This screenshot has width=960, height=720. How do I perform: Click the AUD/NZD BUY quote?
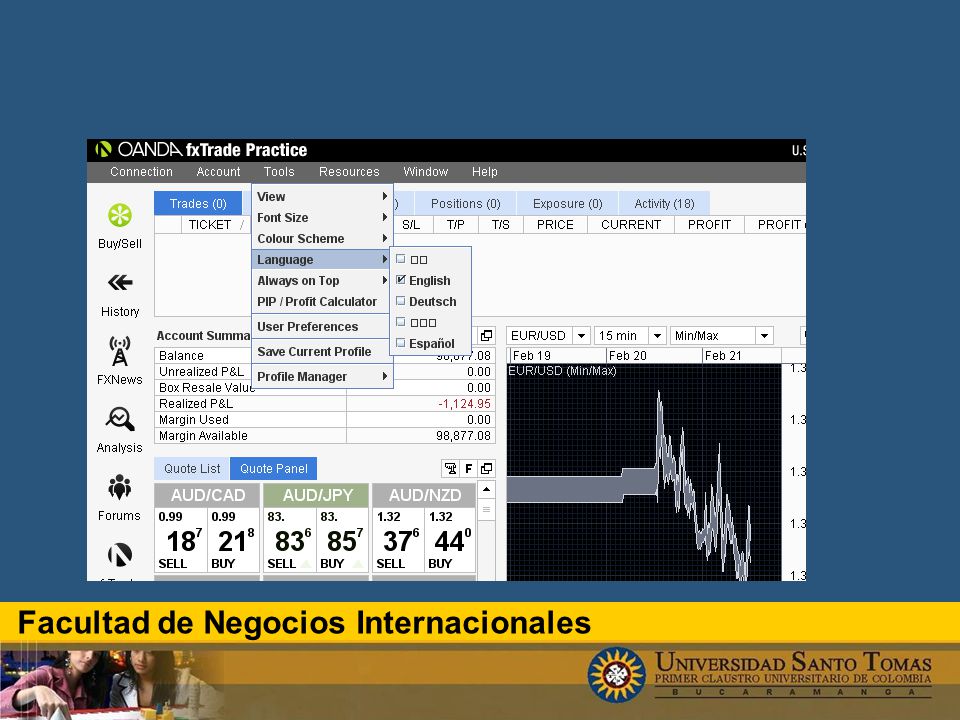click(x=450, y=540)
